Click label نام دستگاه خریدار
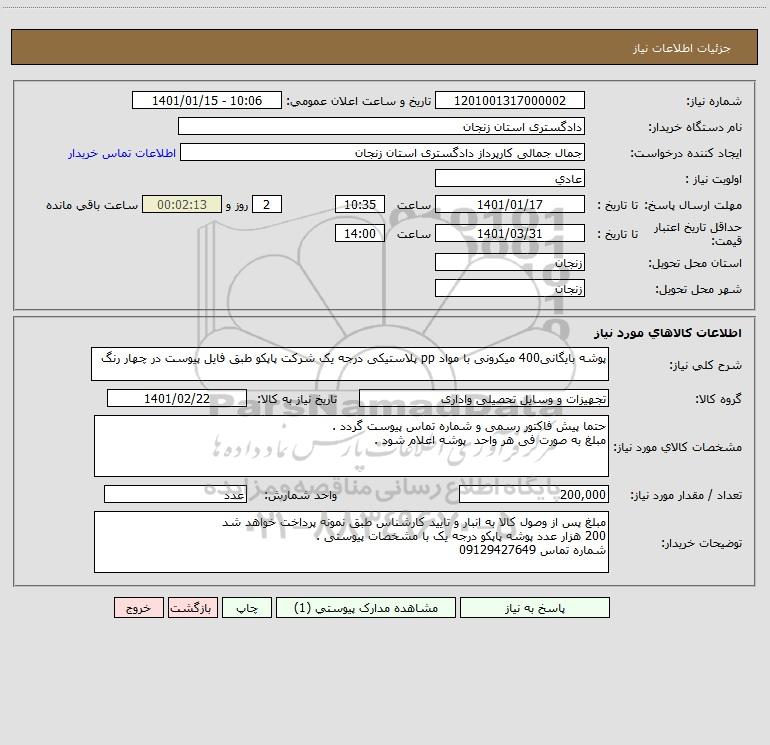The width and height of the screenshot is (770, 745). tap(695, 128)
